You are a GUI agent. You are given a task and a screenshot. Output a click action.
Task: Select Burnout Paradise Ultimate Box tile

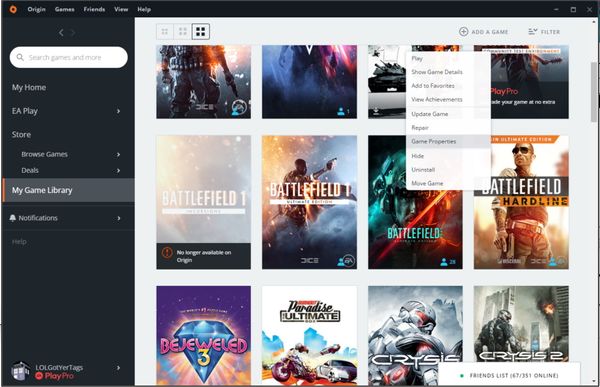point(309,335)
